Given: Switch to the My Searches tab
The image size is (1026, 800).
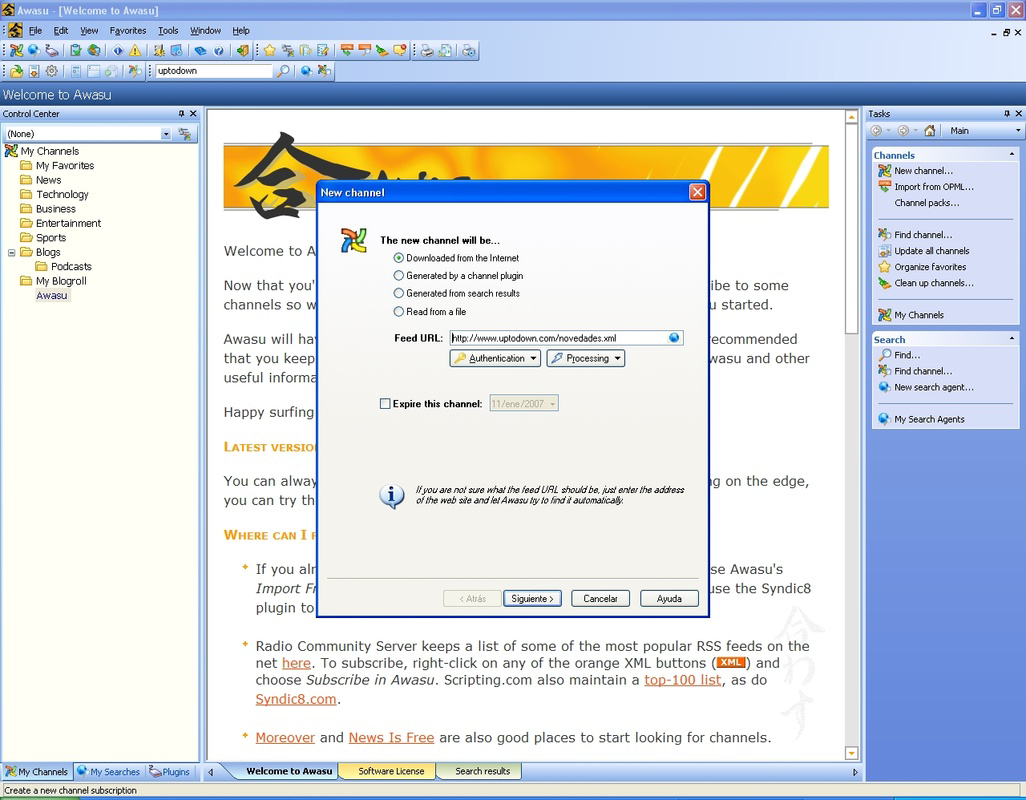Looking at the screenshot, I should click(109, 772).
